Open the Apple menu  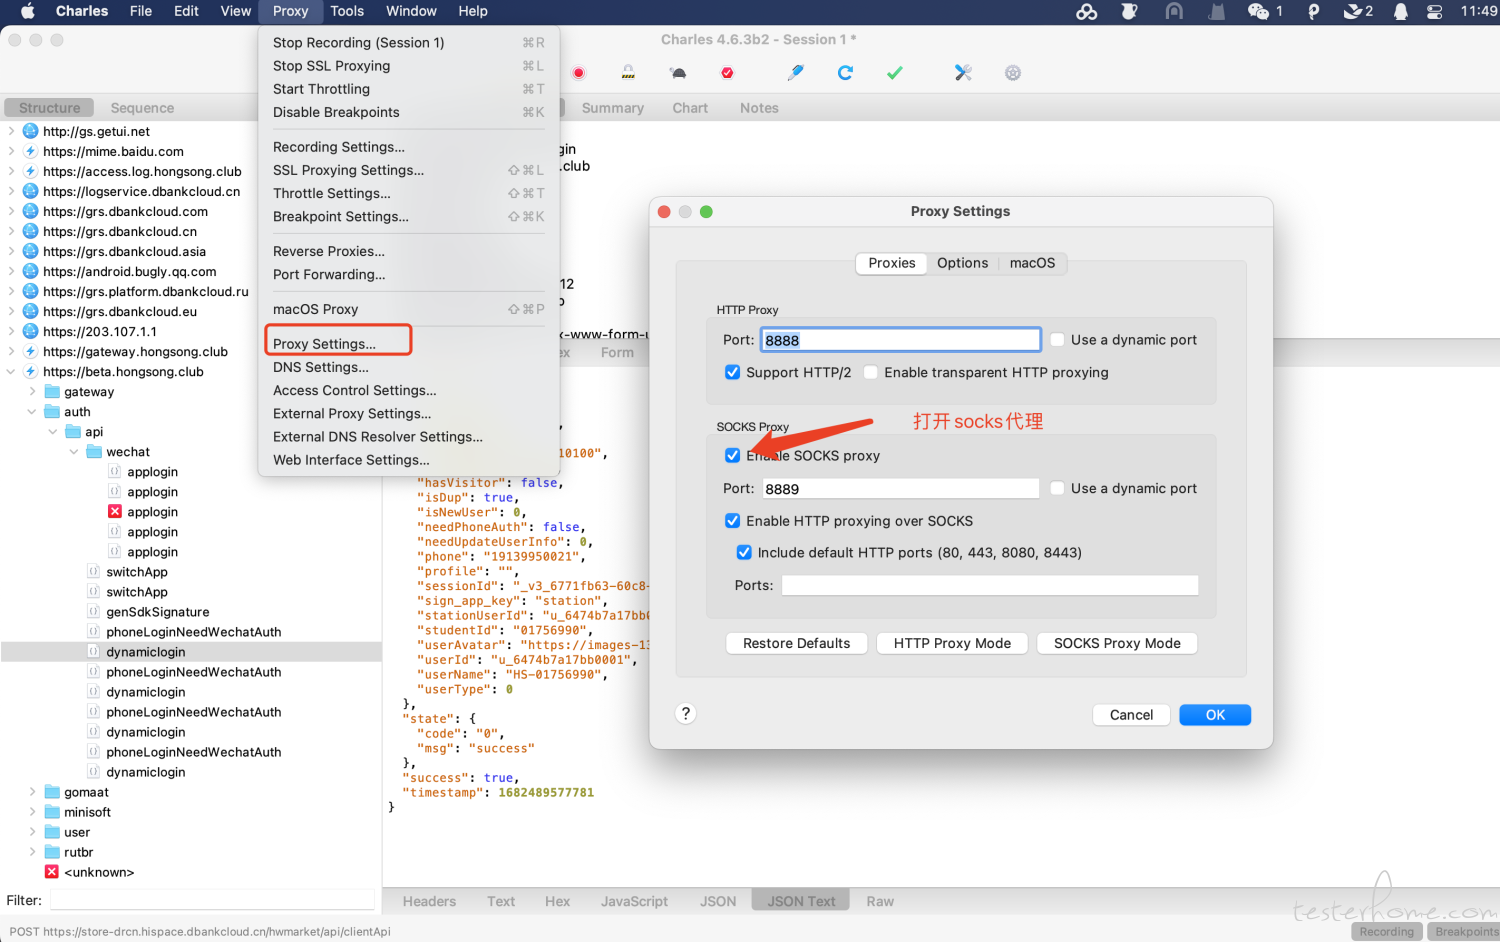[27, 11]
